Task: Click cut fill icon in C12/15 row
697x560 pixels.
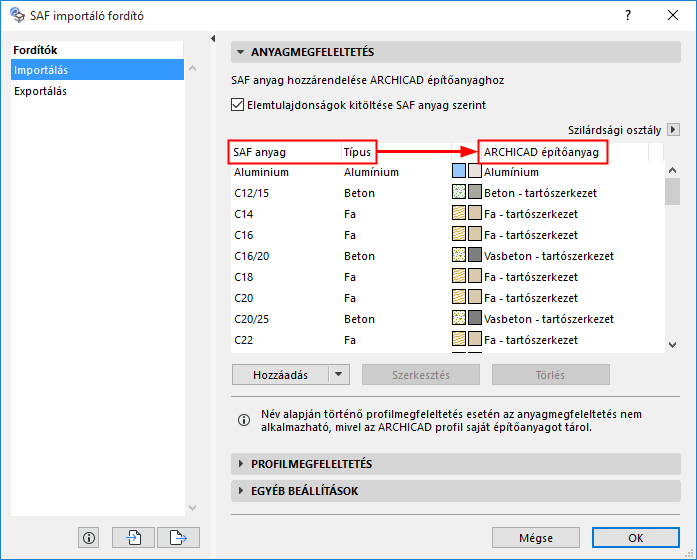Action: click(x=459, y=192)
